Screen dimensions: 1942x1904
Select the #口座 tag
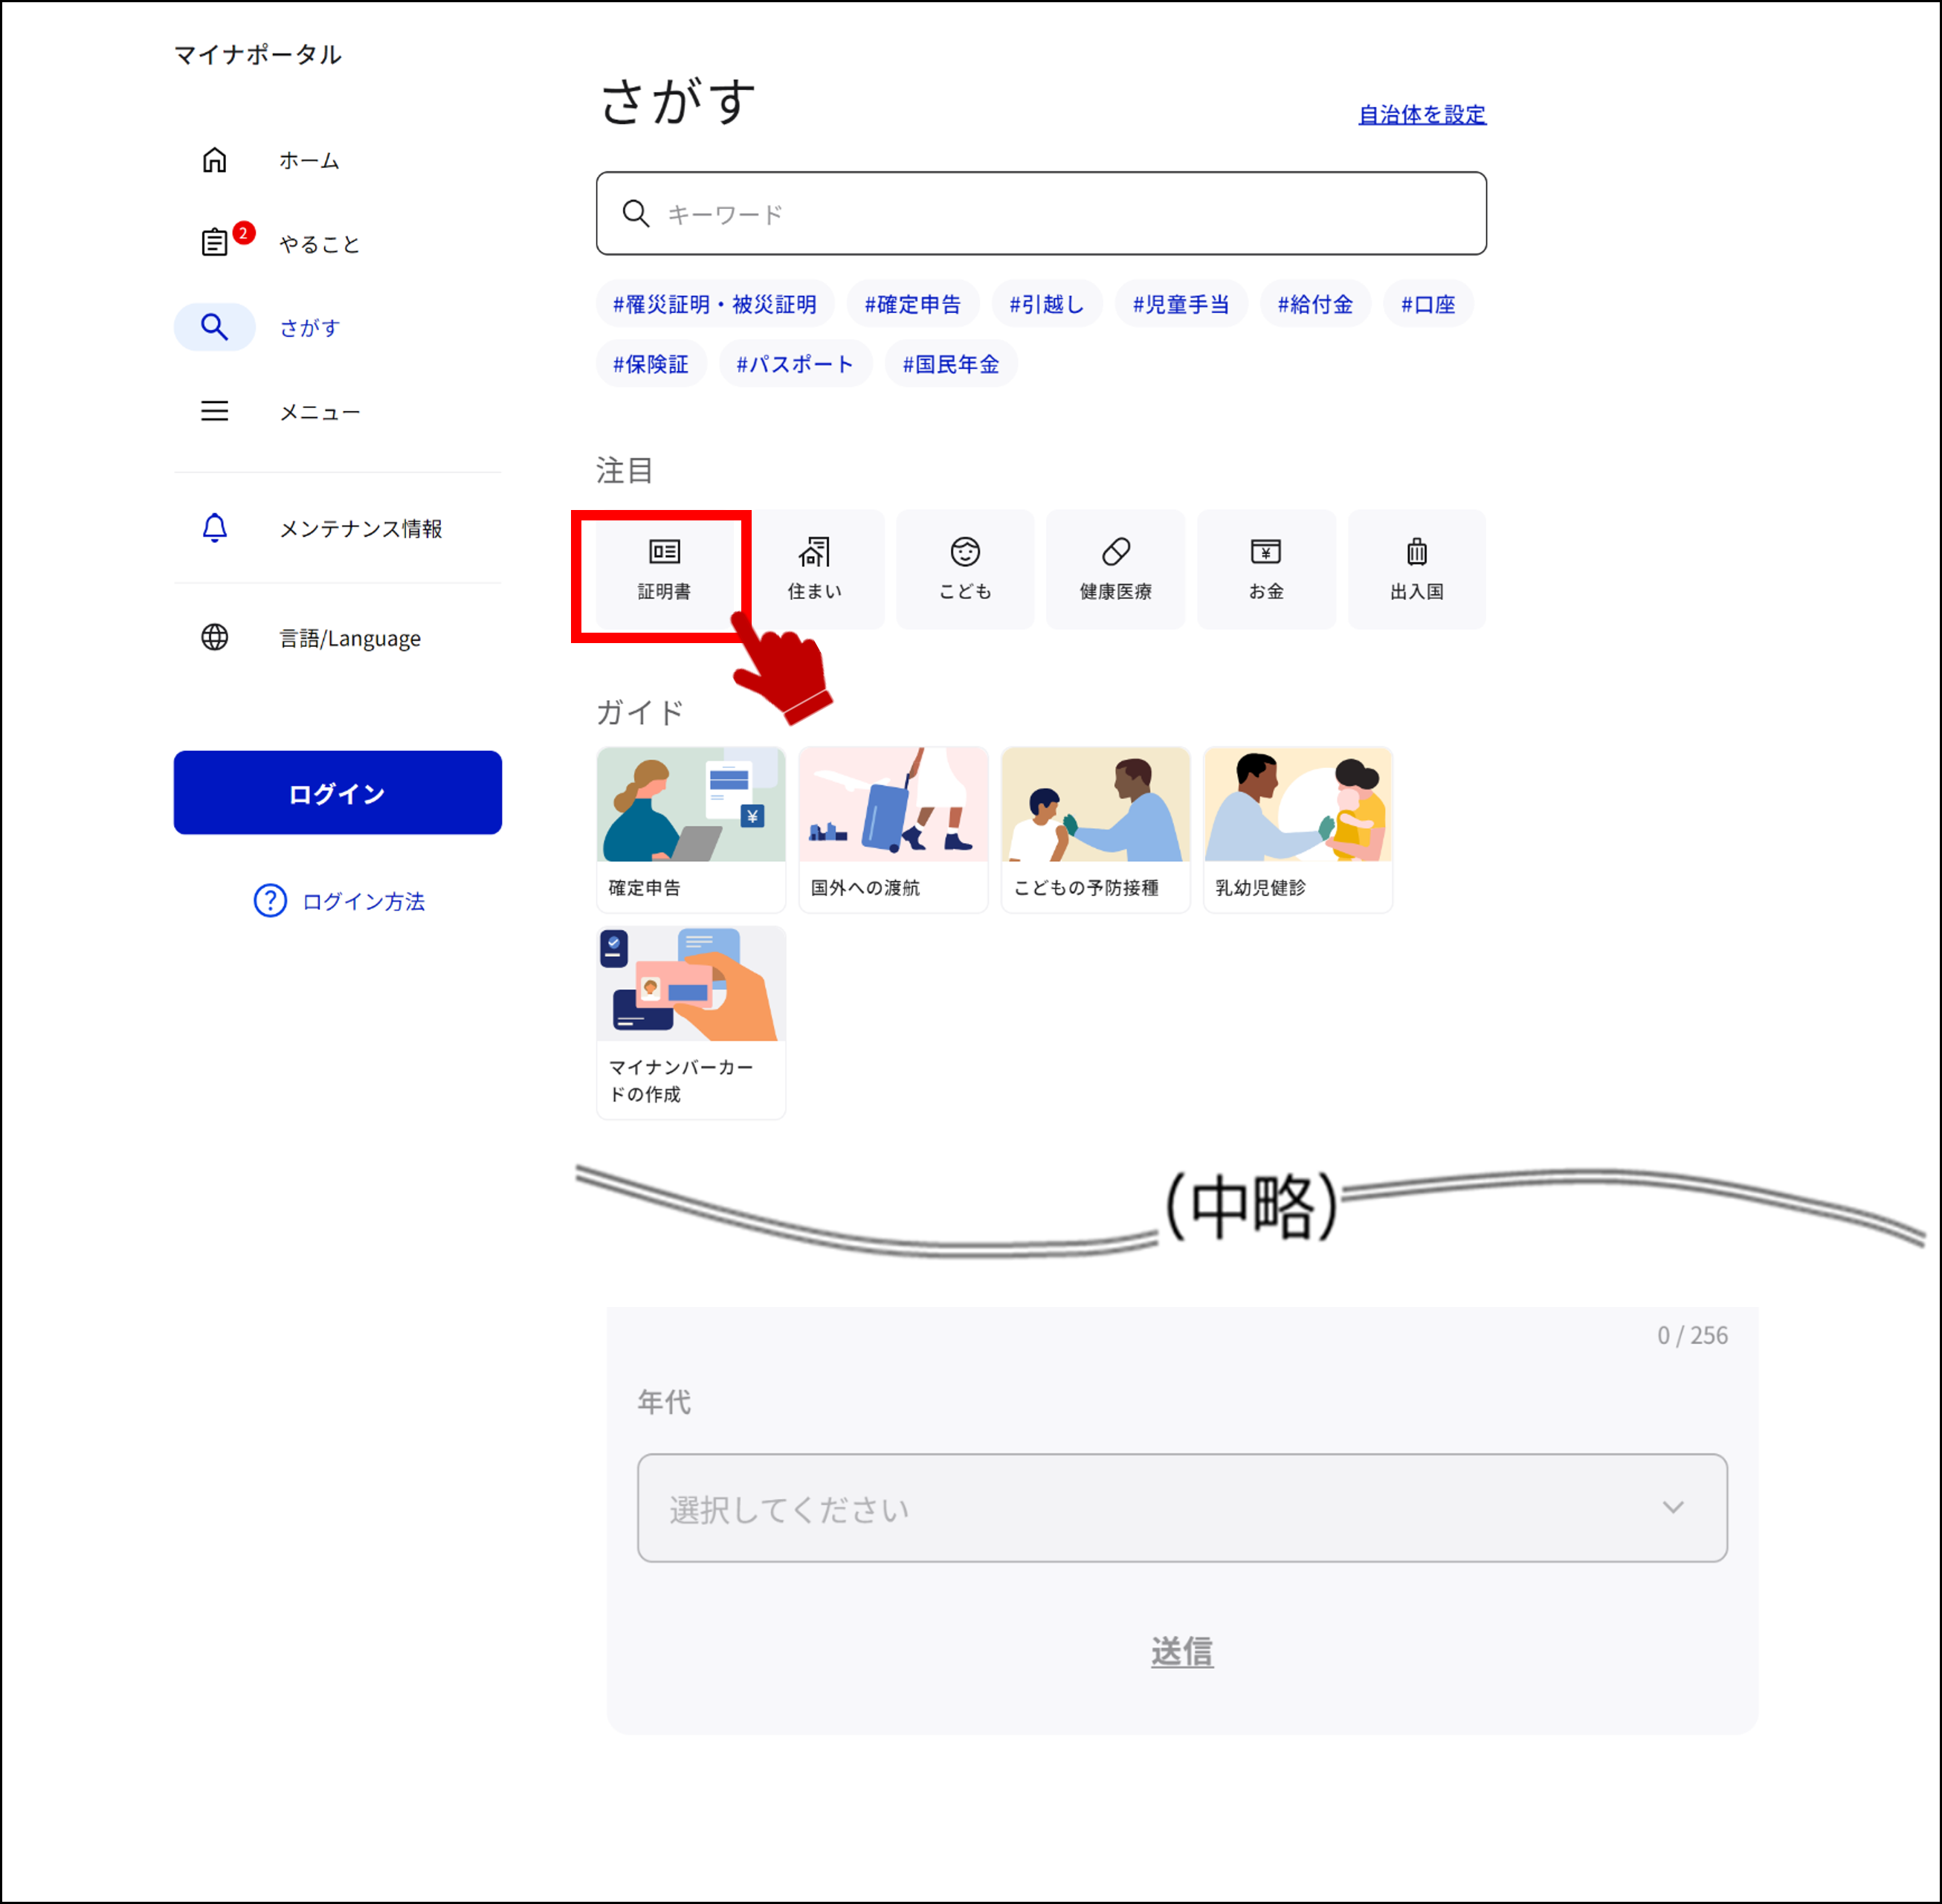point(1428,304)
